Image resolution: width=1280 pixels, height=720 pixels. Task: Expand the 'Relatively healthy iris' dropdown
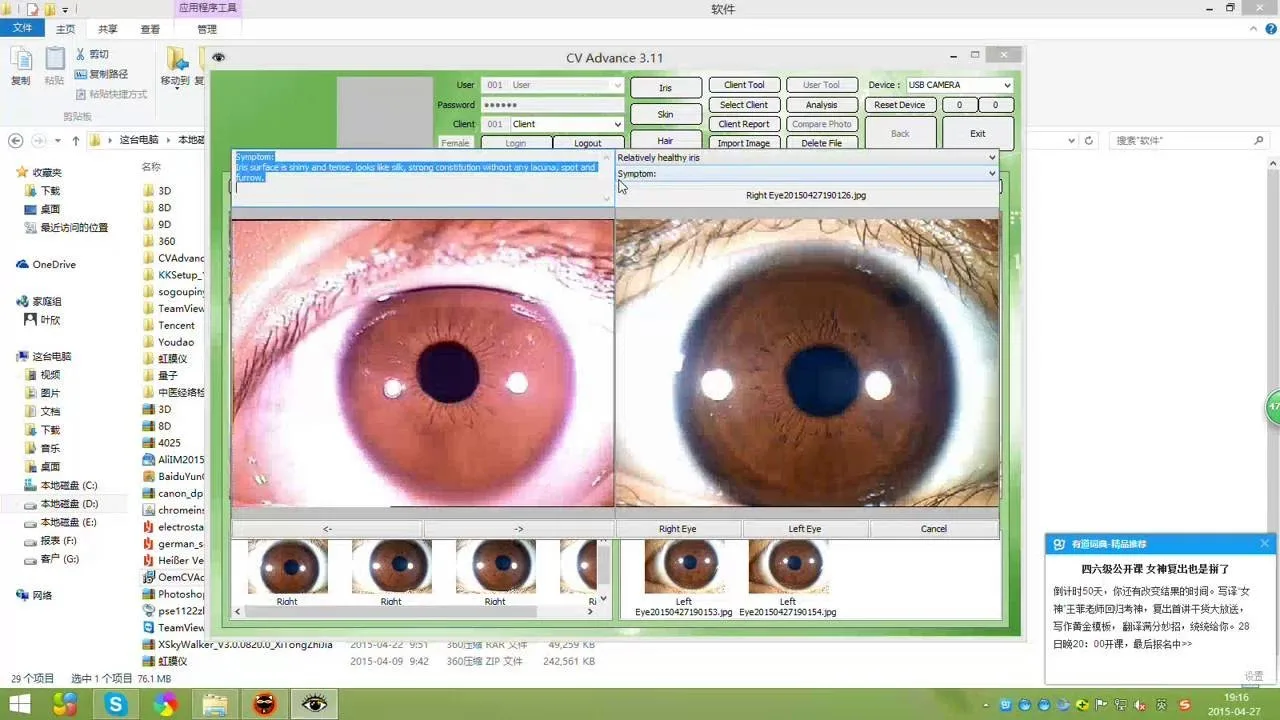tap(992, 158)
